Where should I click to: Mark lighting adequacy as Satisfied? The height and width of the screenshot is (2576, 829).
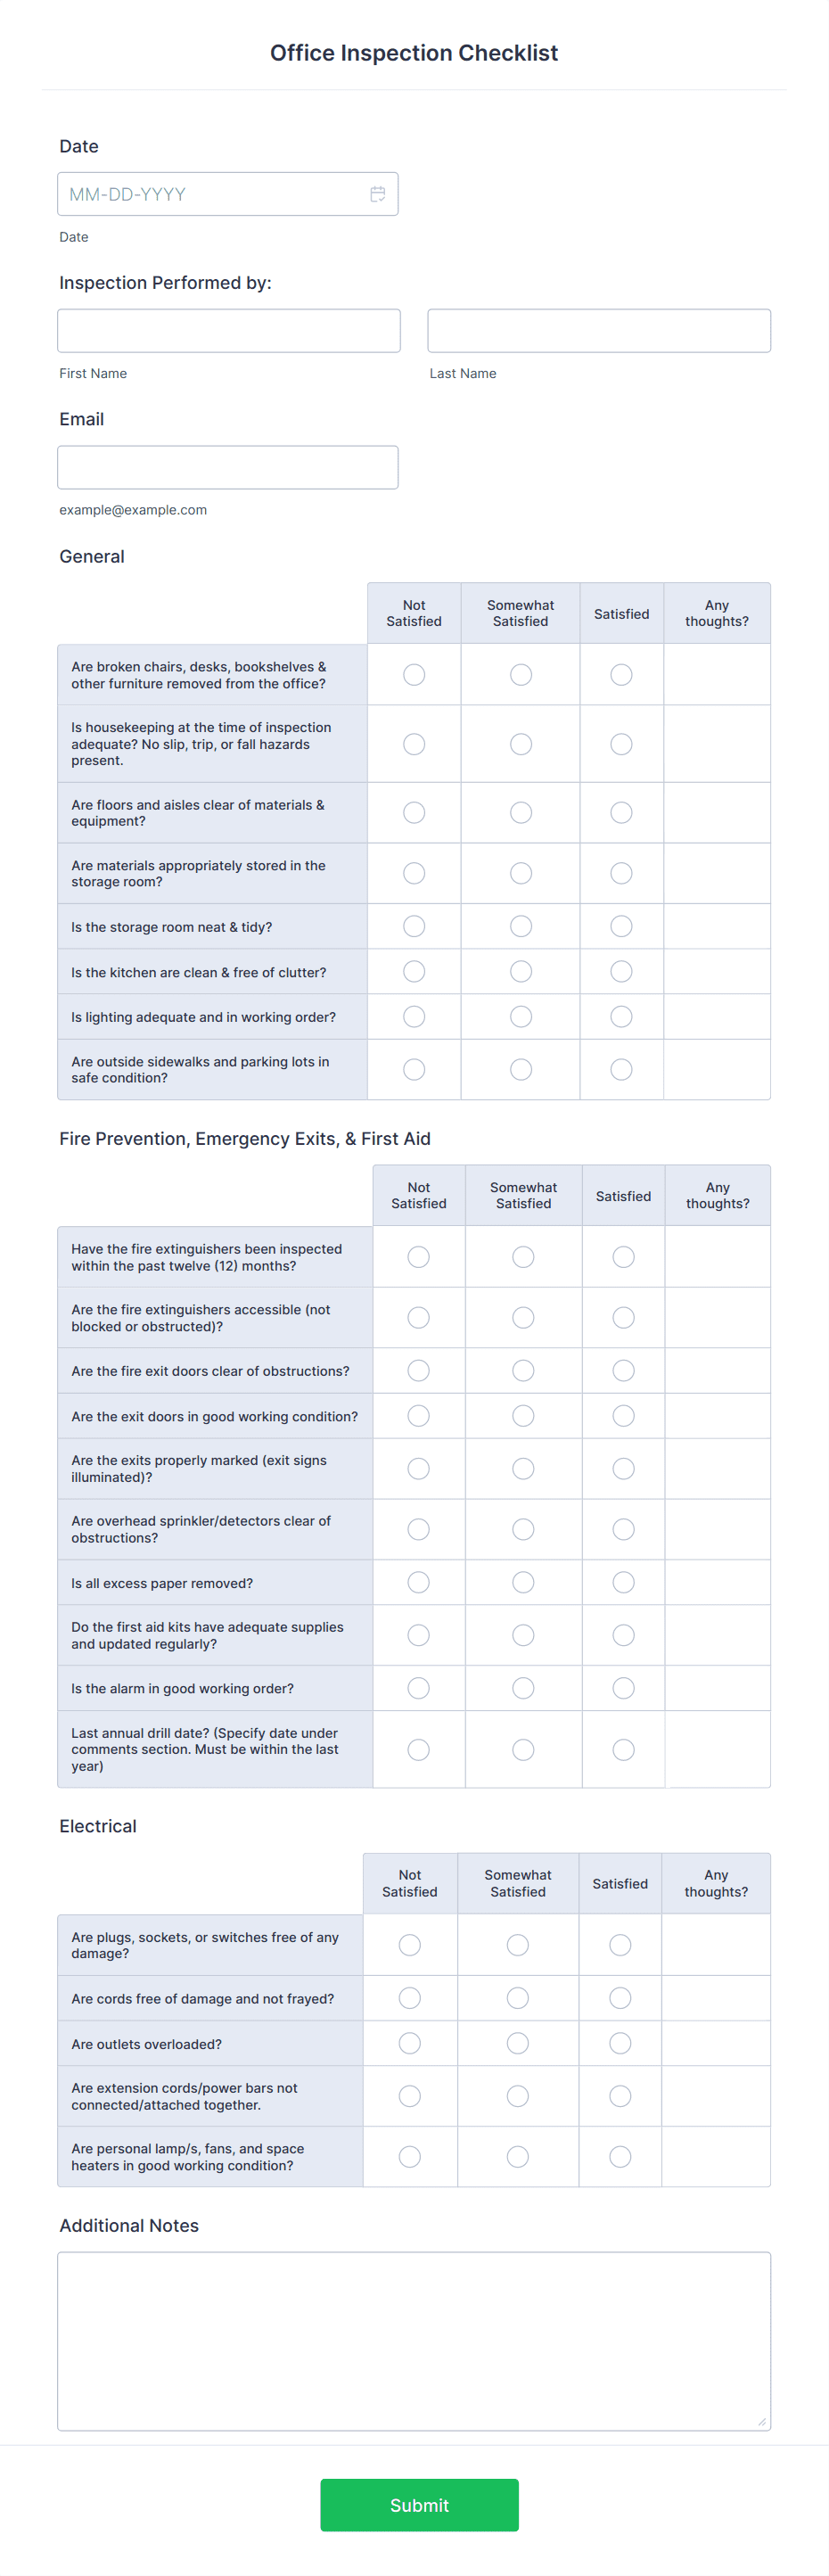coord(621,1016)
